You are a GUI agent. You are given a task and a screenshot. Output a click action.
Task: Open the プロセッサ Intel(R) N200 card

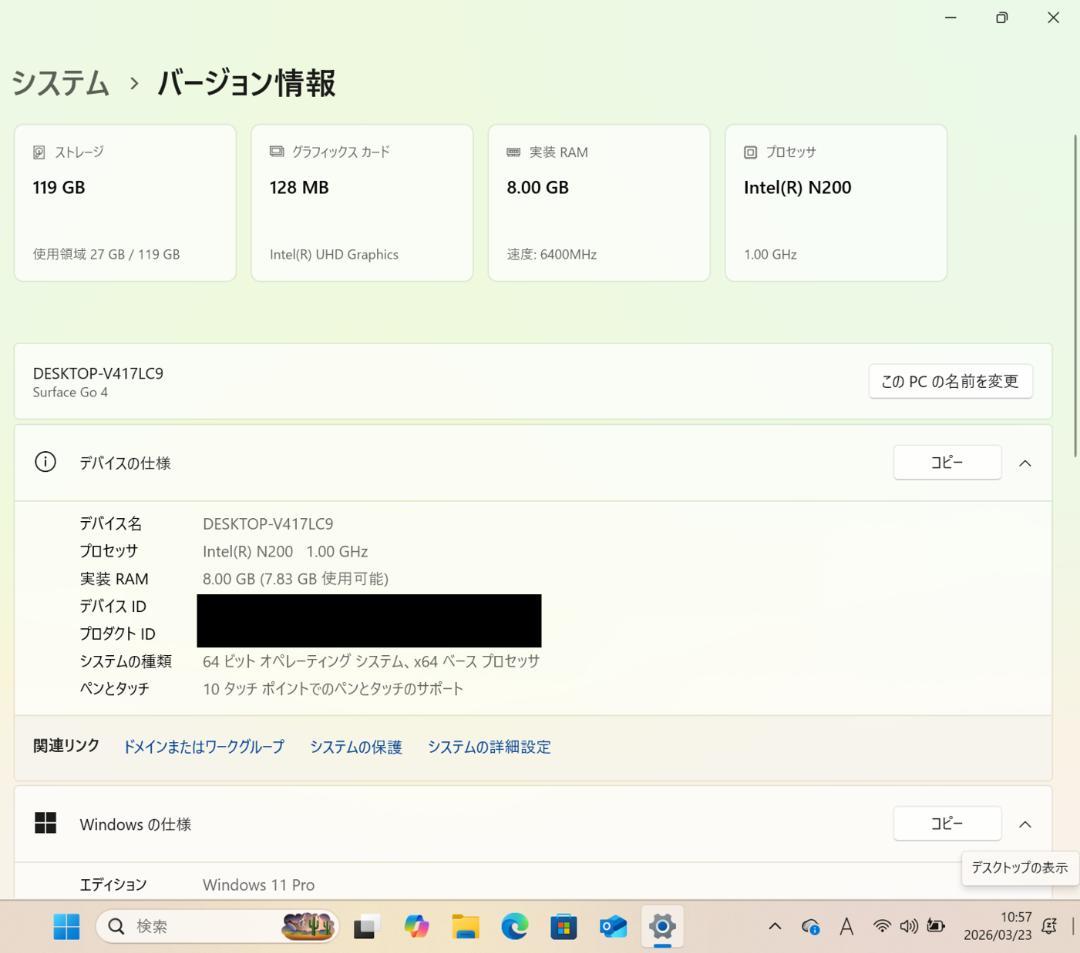click(835, 203)
